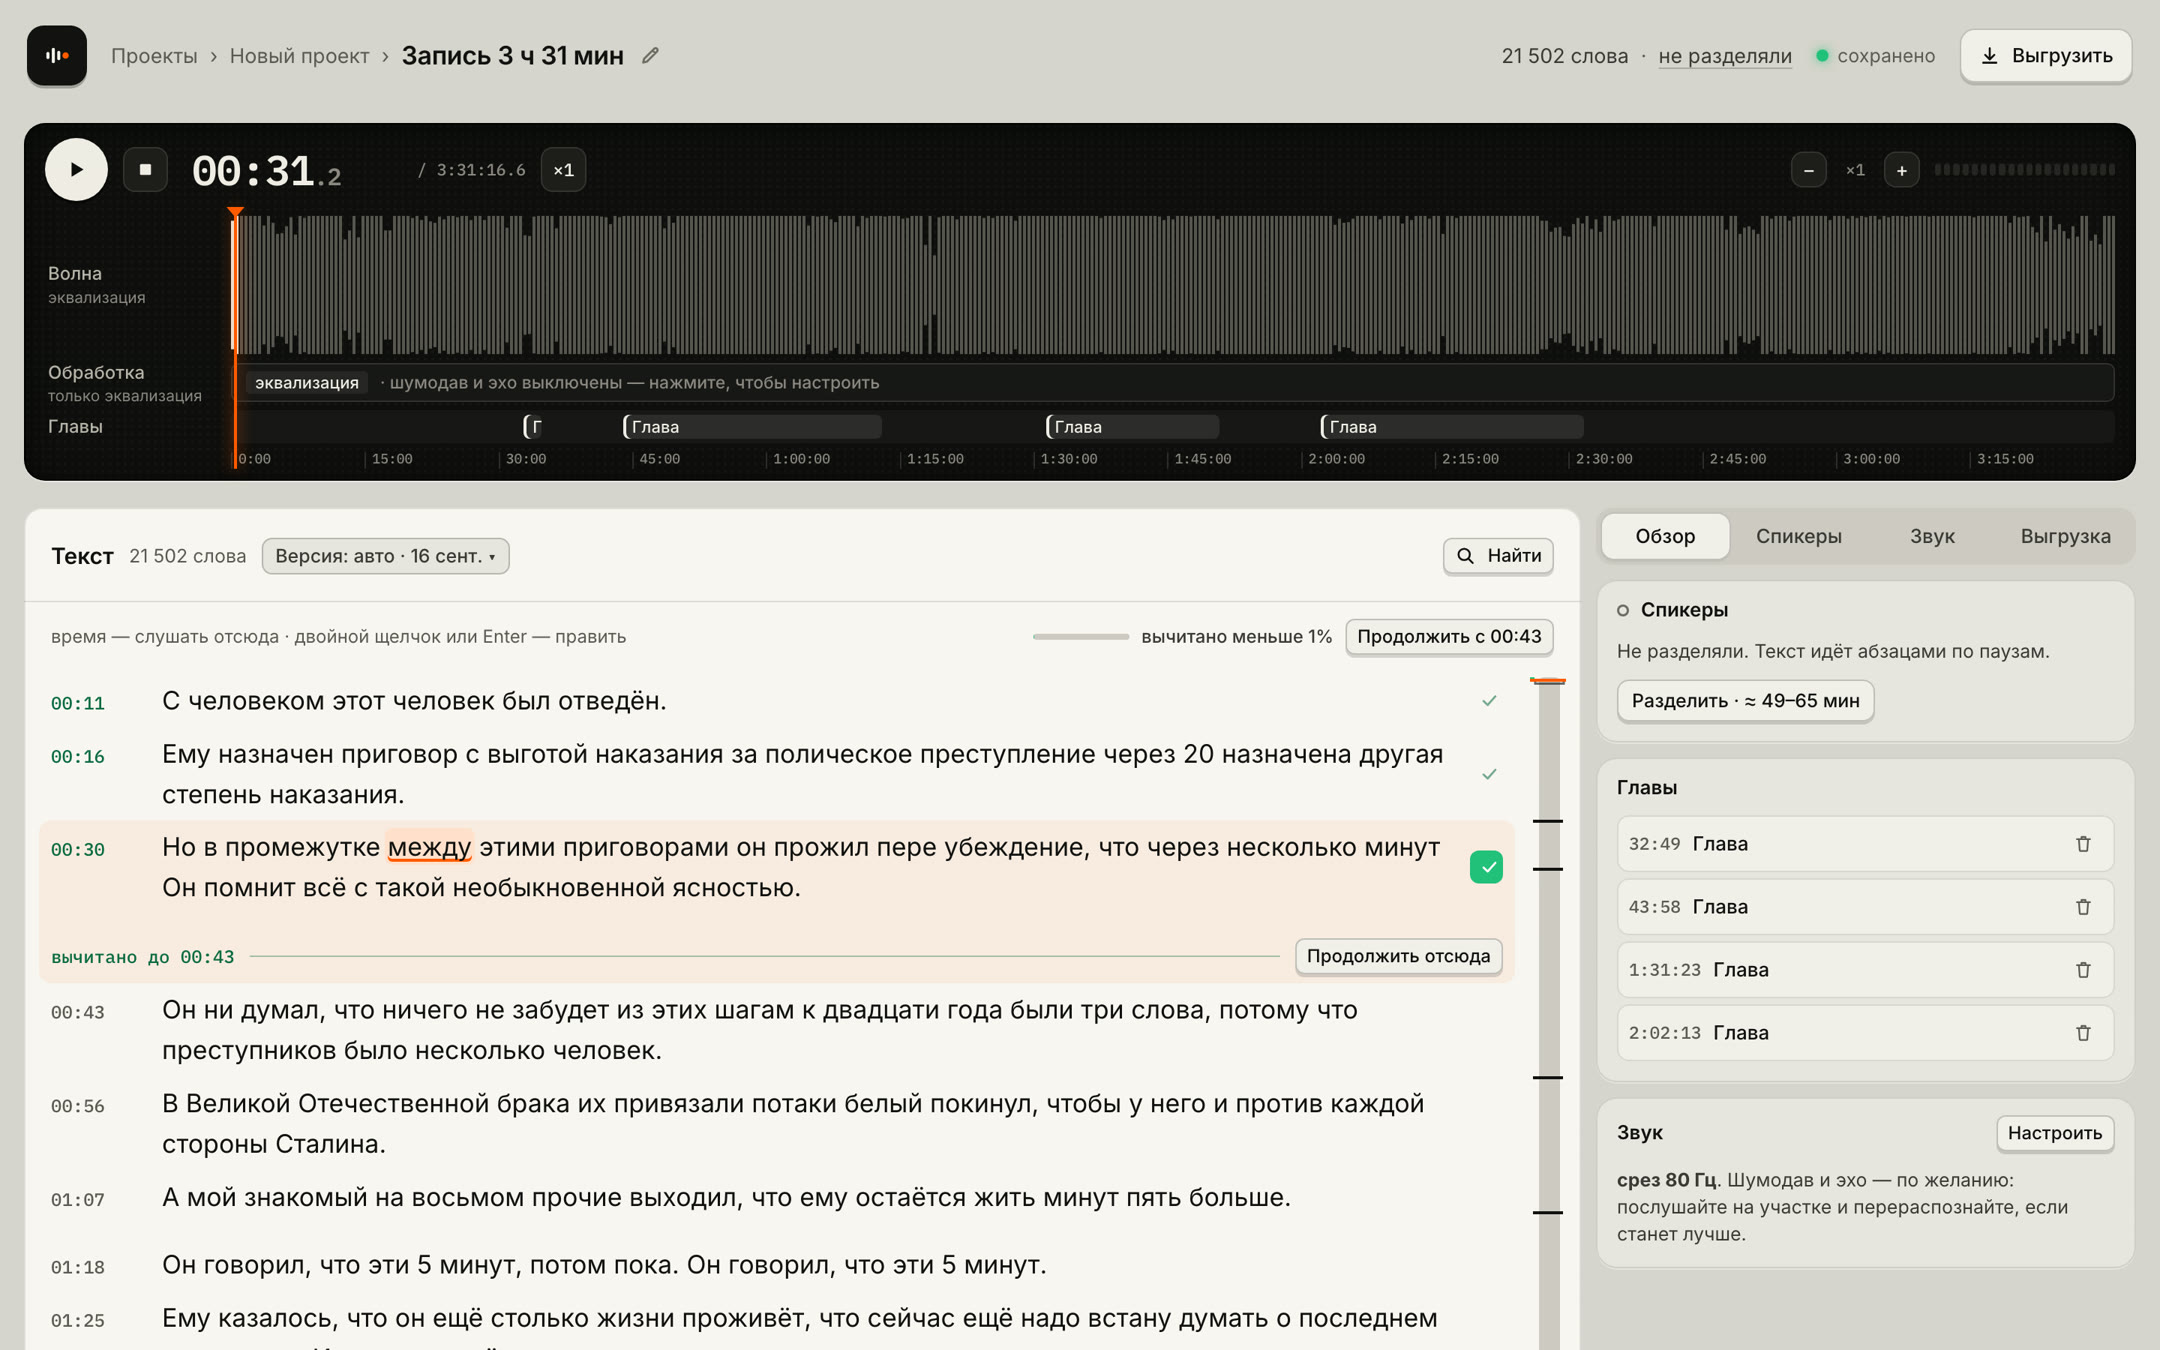Click the 01:18 timestamp to listen
The width and height of the screenshot is (2160, 1350).
tap(78, 1267)
